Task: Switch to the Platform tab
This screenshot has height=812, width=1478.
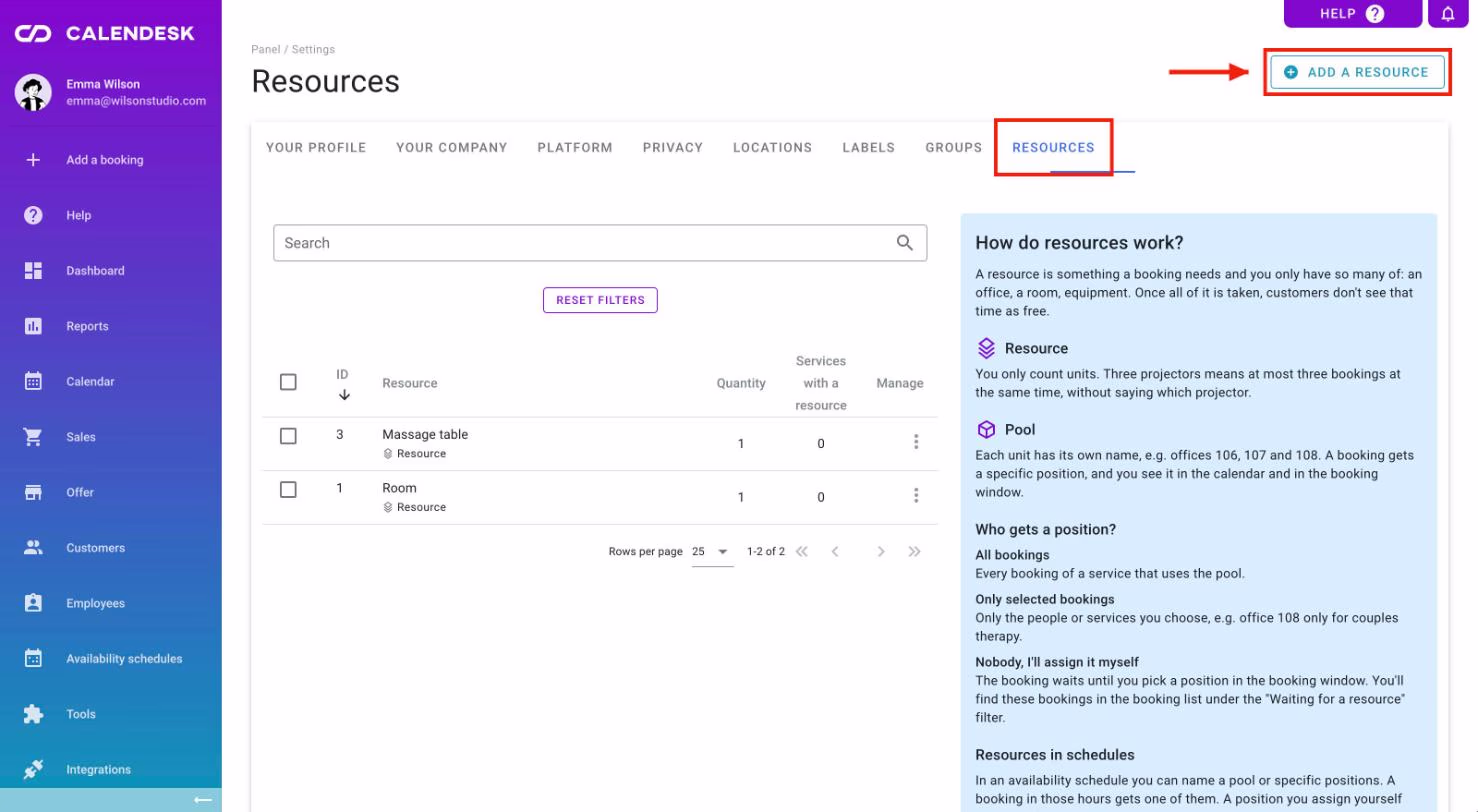Action: pyautogui.click(x=575, y=148)
